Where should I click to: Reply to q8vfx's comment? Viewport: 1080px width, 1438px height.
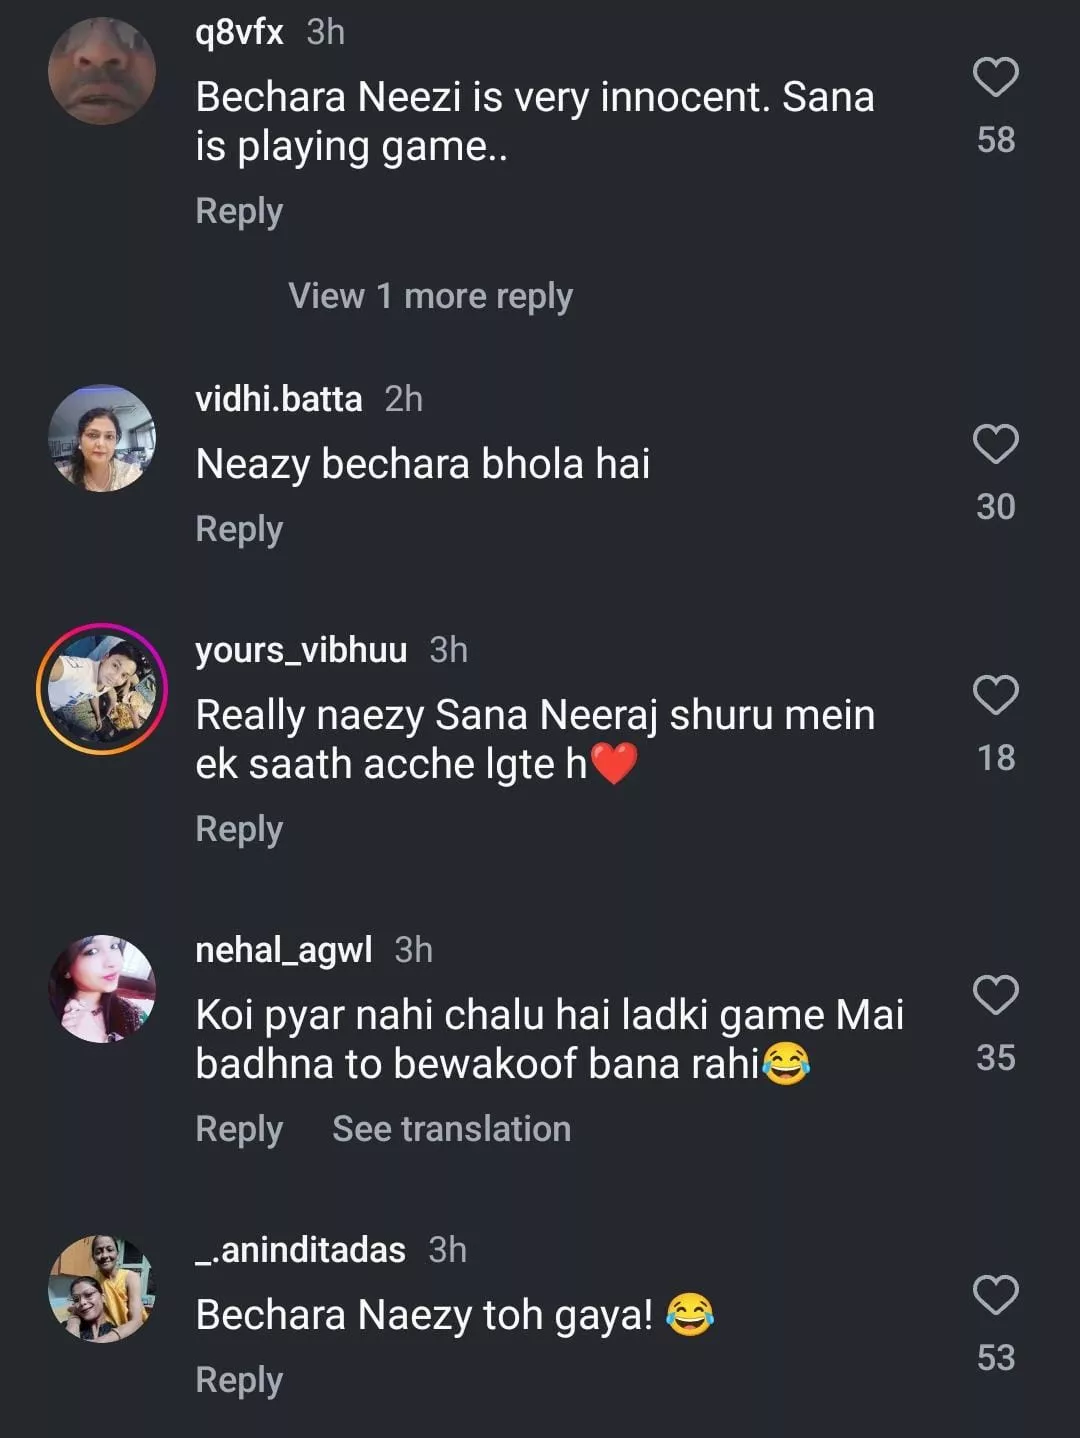coord(239,212)
